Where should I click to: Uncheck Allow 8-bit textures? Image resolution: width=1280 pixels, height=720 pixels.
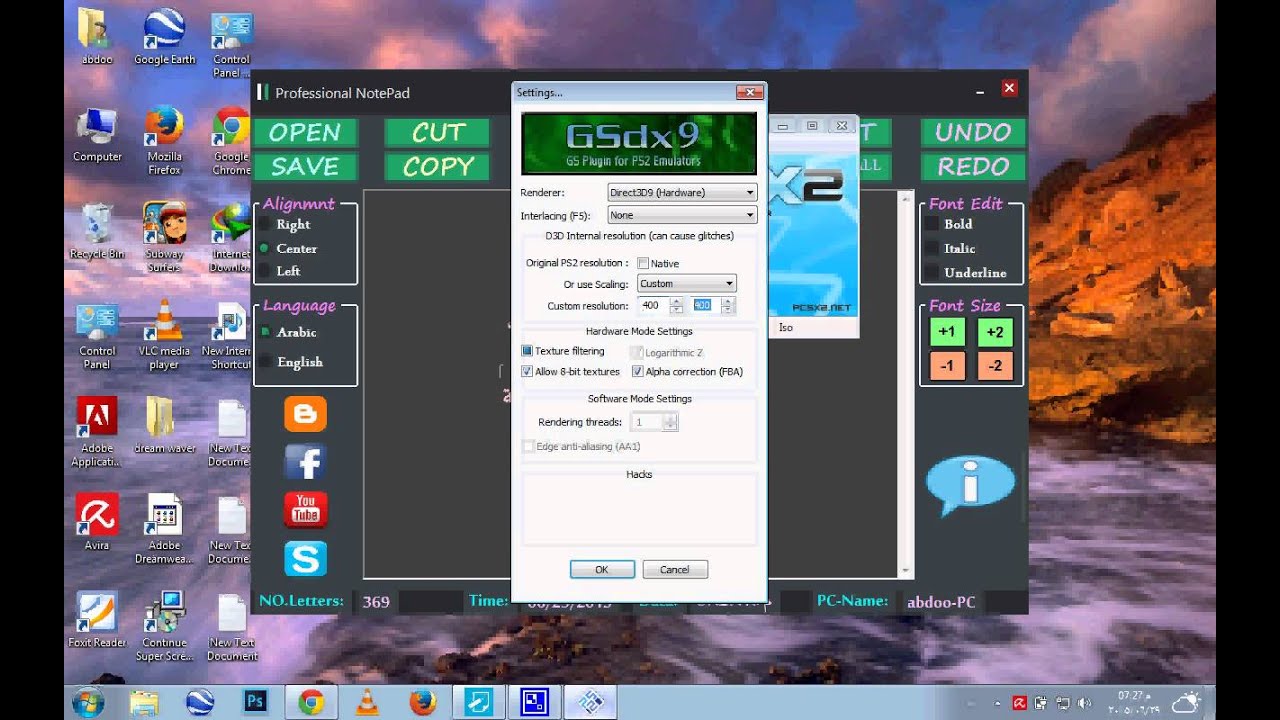[527, 371]
